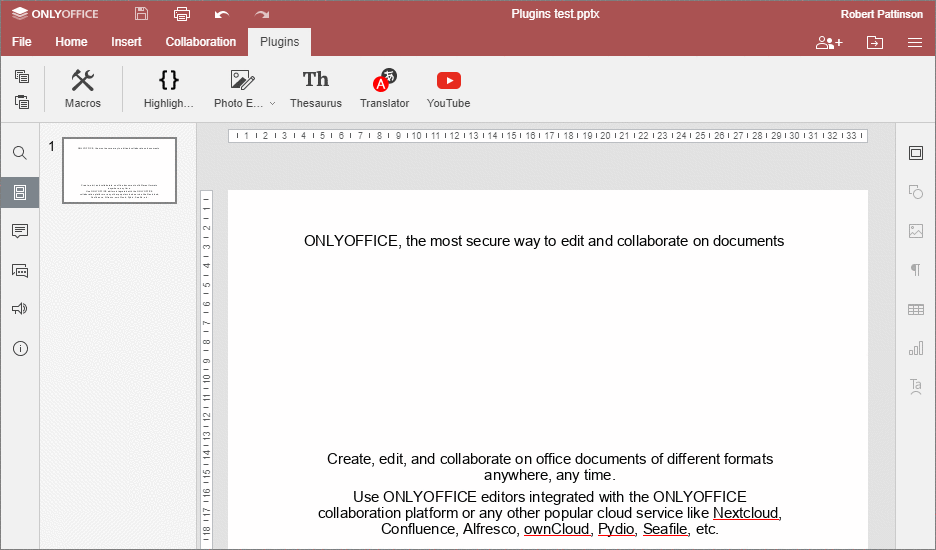Screen dimensions: 936x550
Task: Open the Macros plugin
Action: click(x=83, y=89)
